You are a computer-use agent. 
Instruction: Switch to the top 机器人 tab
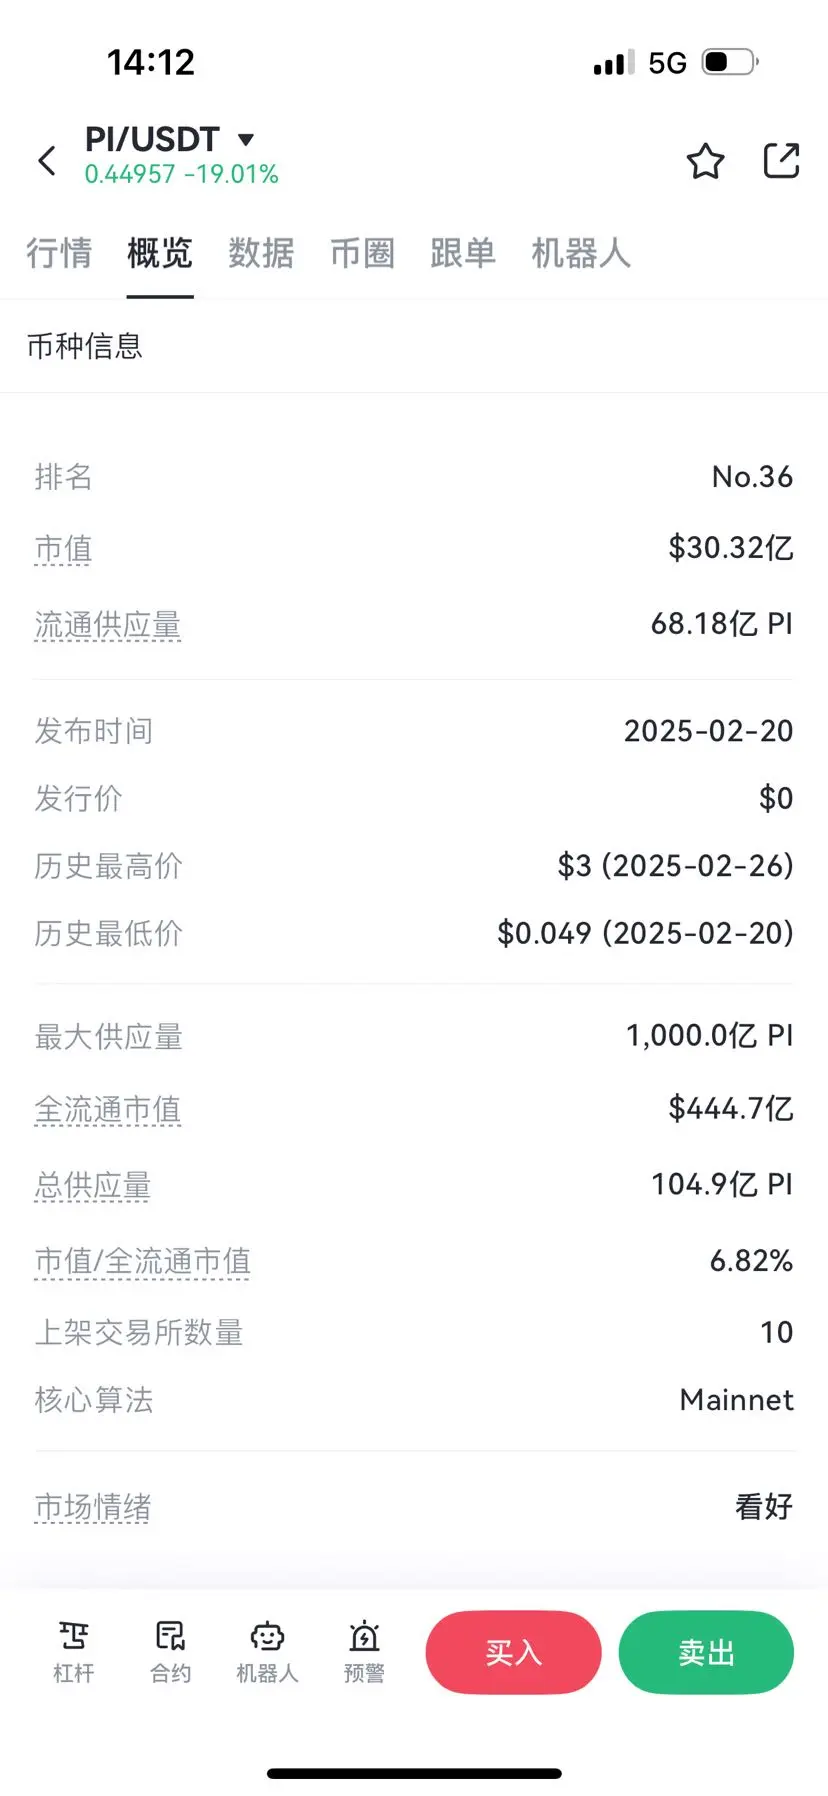tap(581, 253)
